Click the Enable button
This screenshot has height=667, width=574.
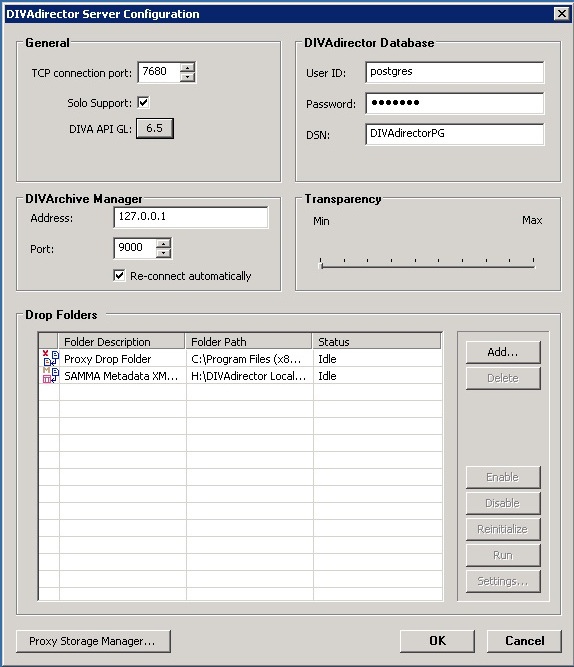pyautogui.click(x=503, y=477)
